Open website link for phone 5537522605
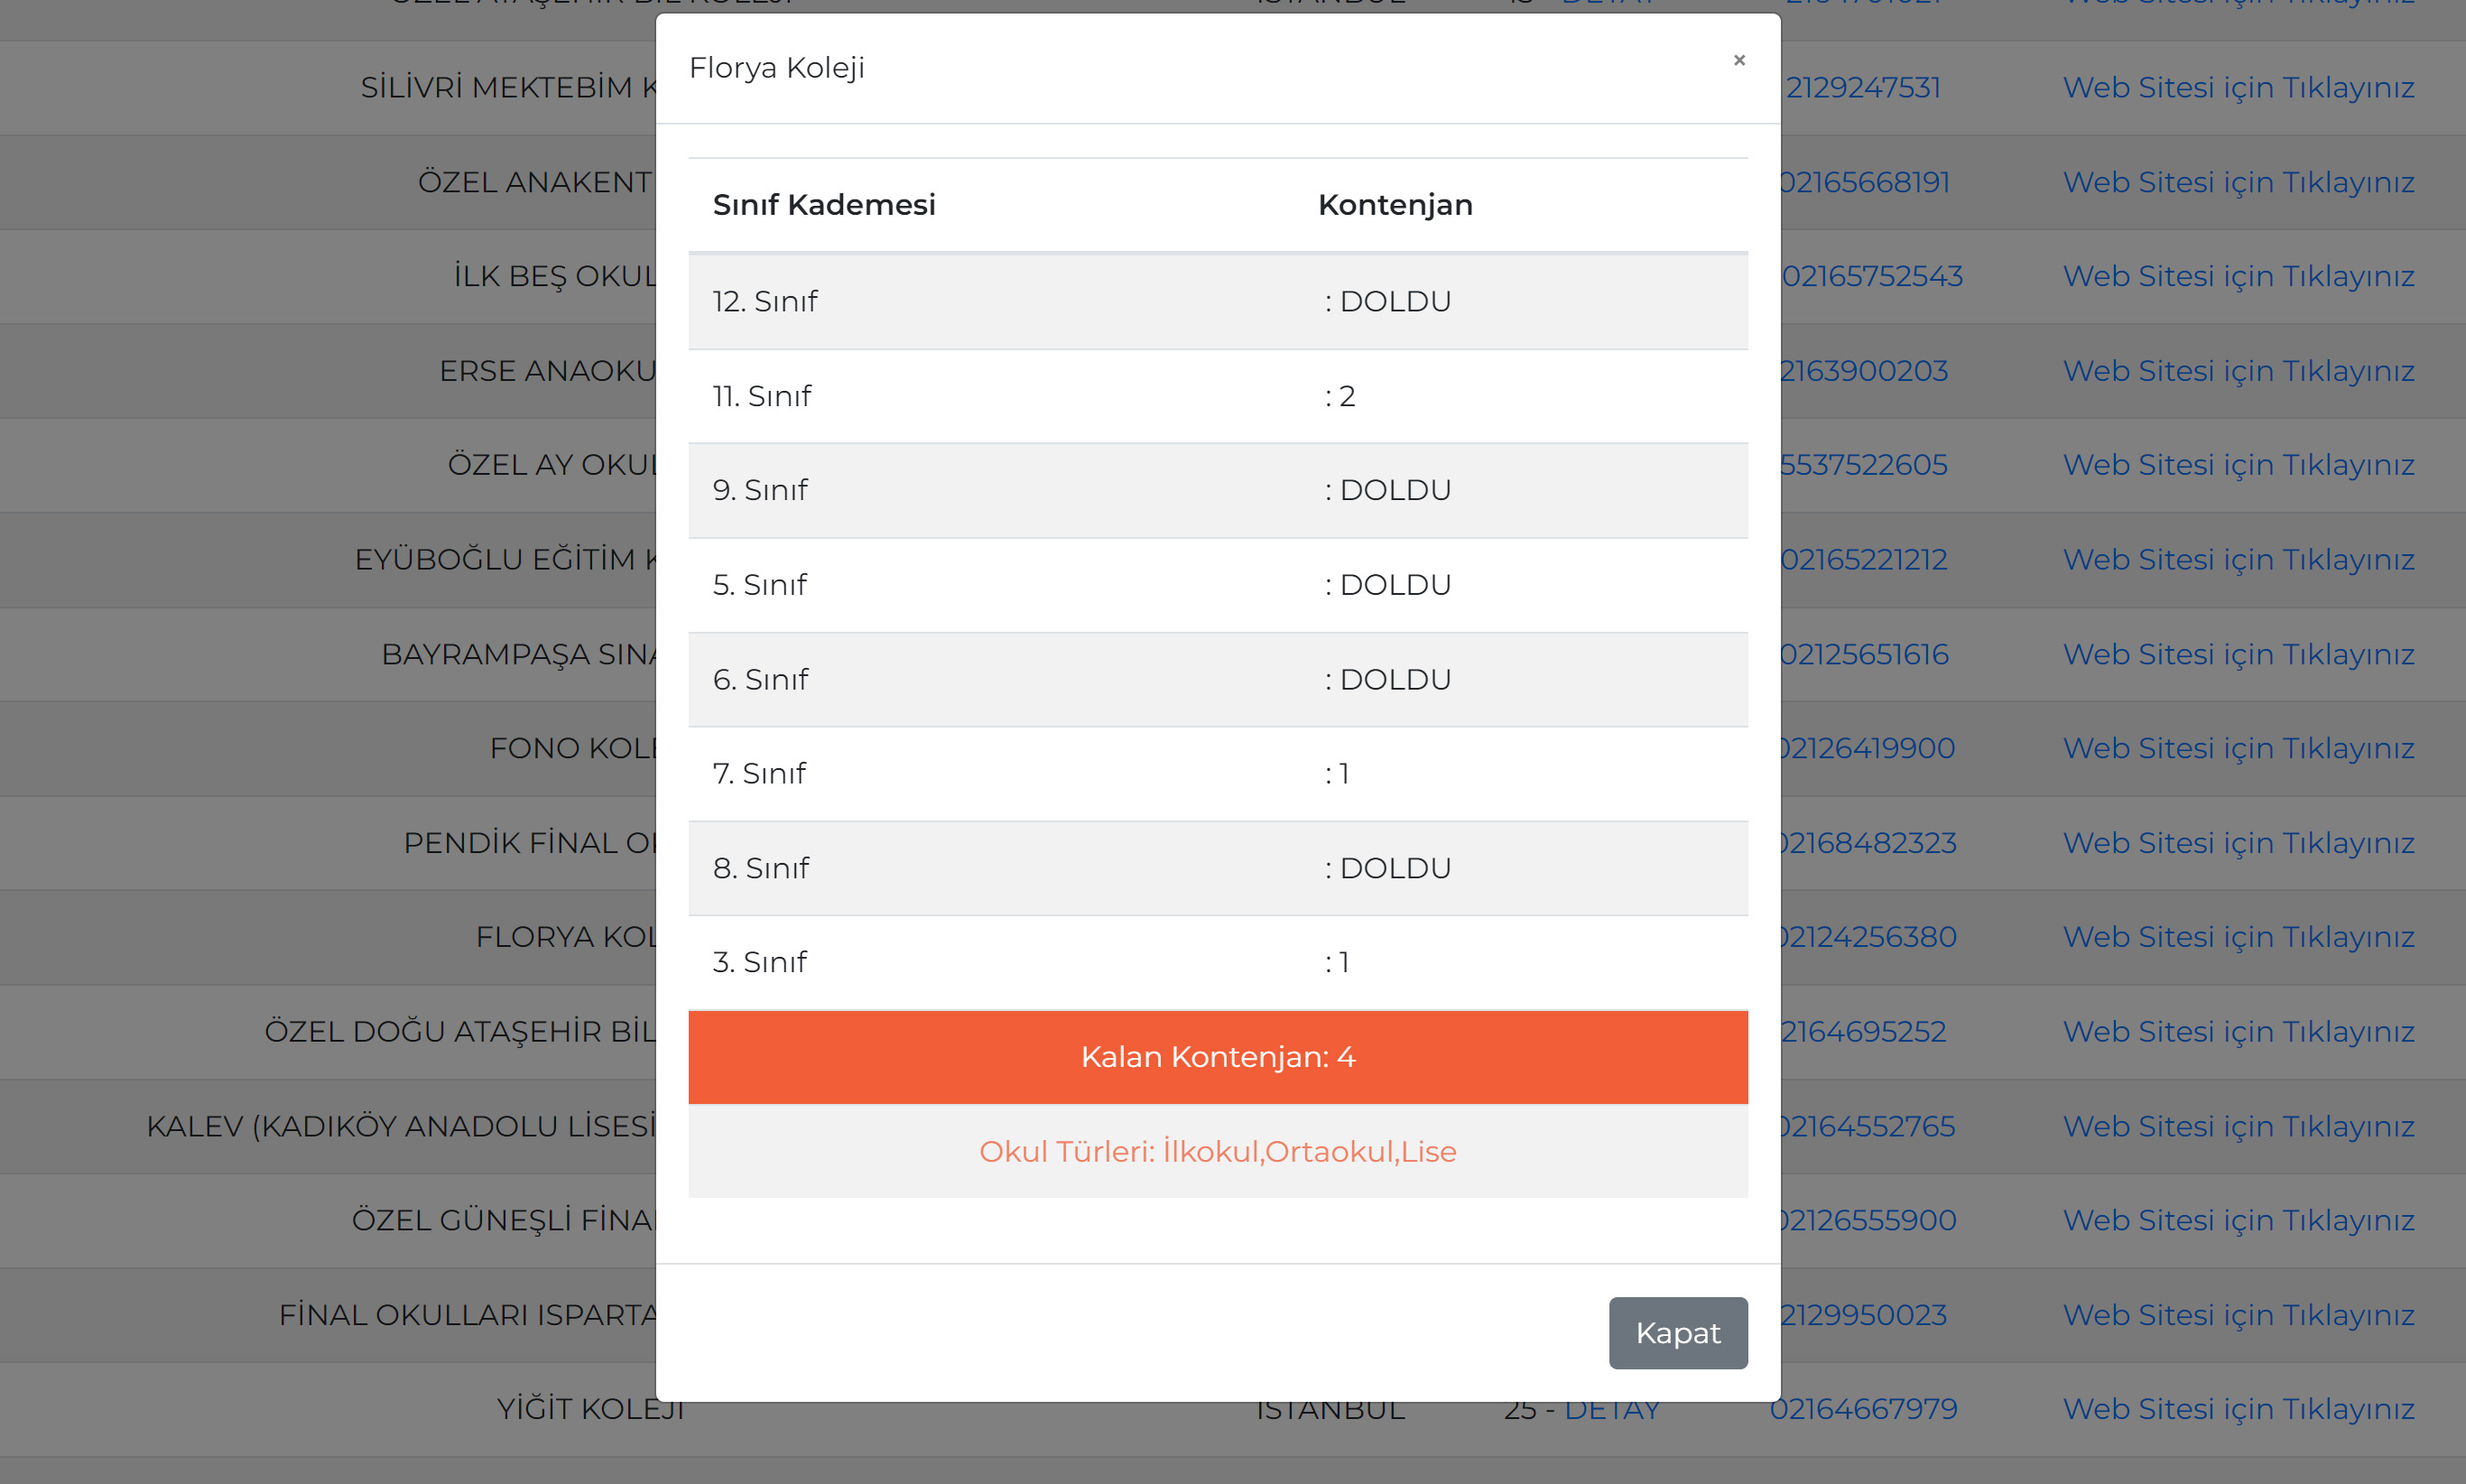The image size is (2466, 1484). click(x=2238, y=465)
